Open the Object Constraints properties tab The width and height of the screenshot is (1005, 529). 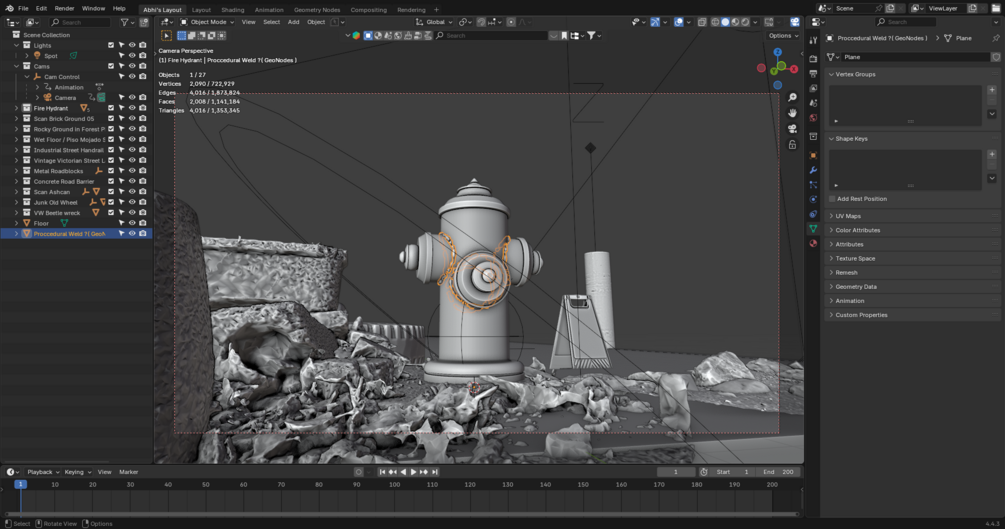pyautogui.click(x=813, y=214)
